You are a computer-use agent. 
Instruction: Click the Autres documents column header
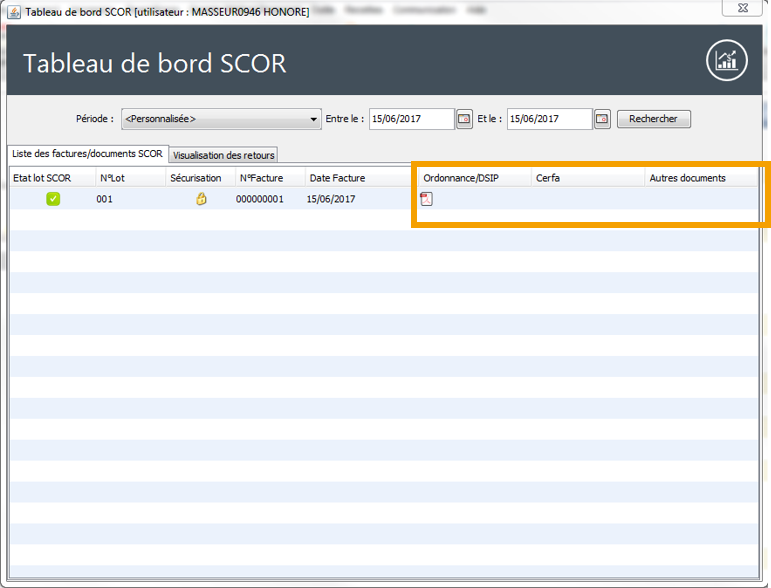tap(687, 178)
